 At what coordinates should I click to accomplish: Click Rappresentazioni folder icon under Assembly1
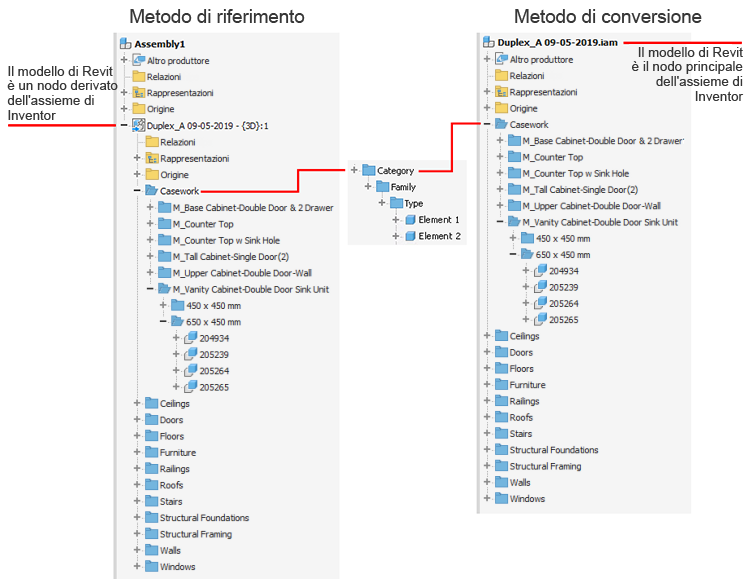point(139,92)
